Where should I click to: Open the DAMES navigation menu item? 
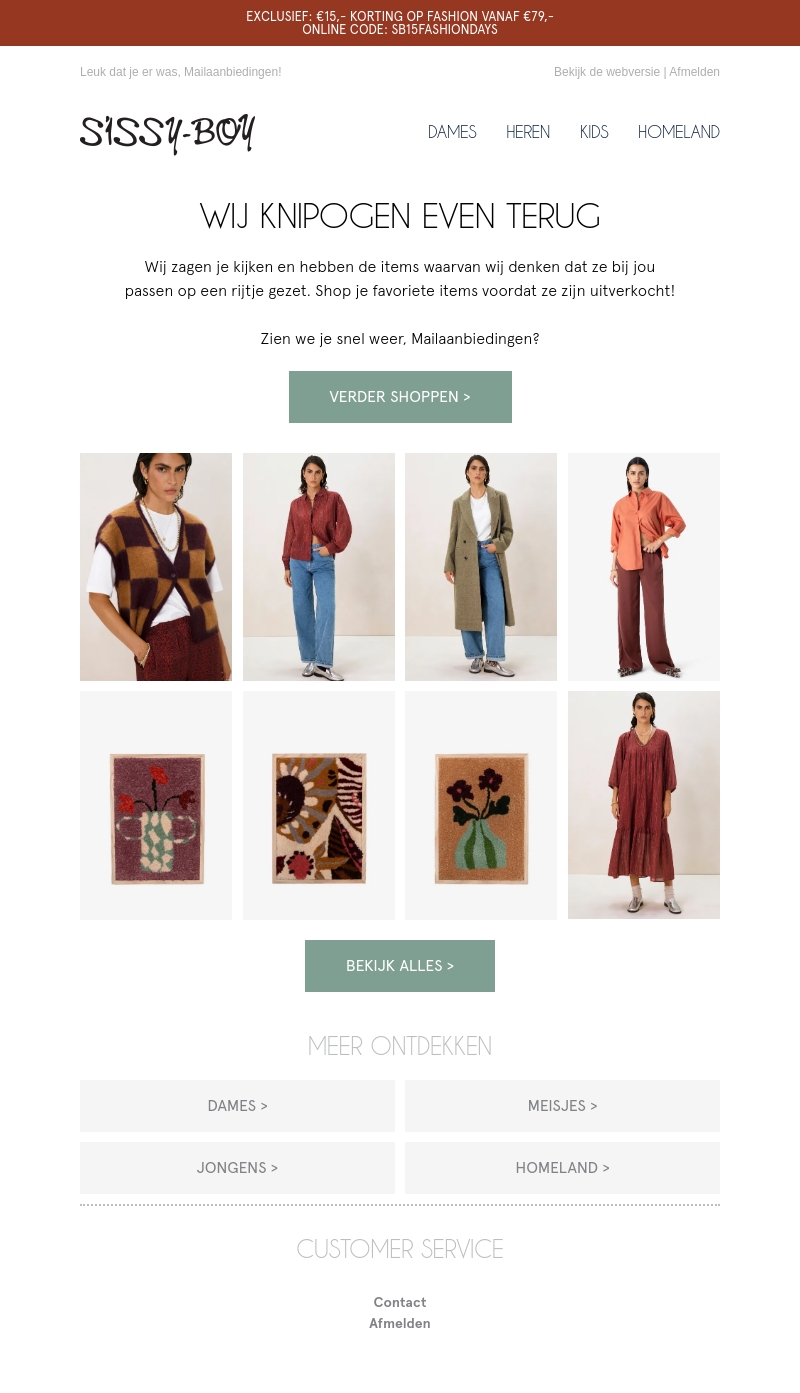pos(452,132)
